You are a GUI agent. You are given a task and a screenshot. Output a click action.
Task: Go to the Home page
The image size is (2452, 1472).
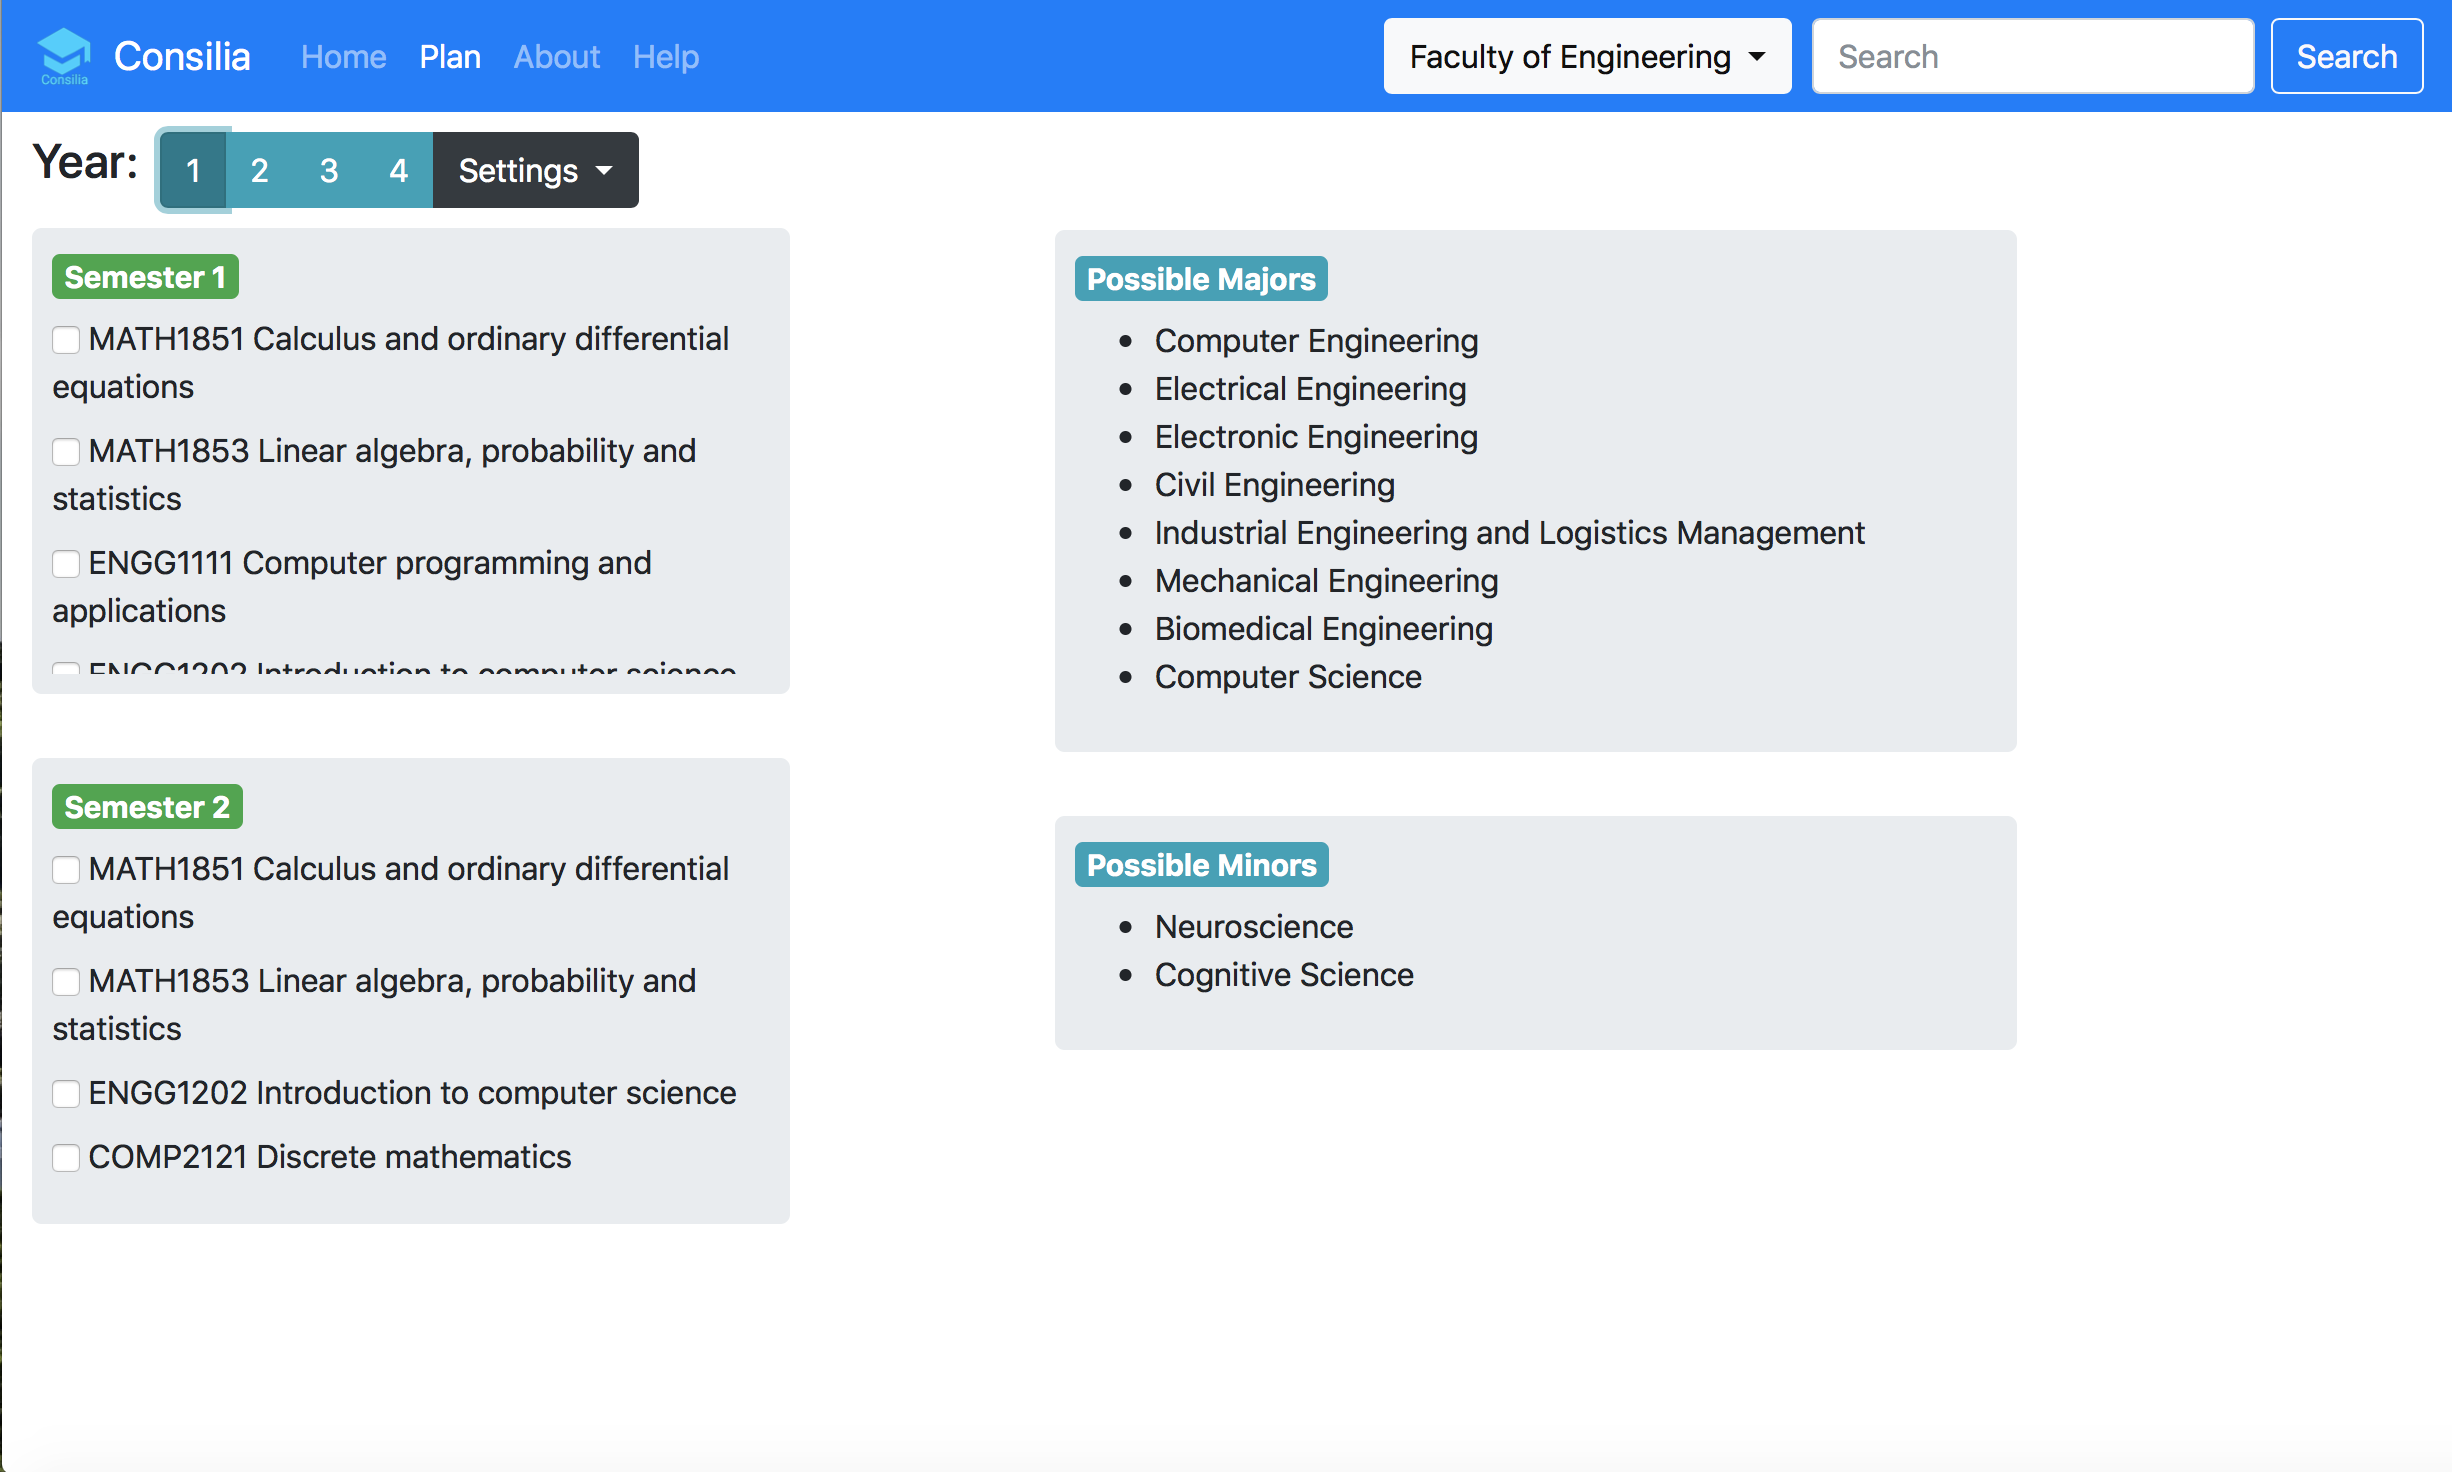(343, 57)
